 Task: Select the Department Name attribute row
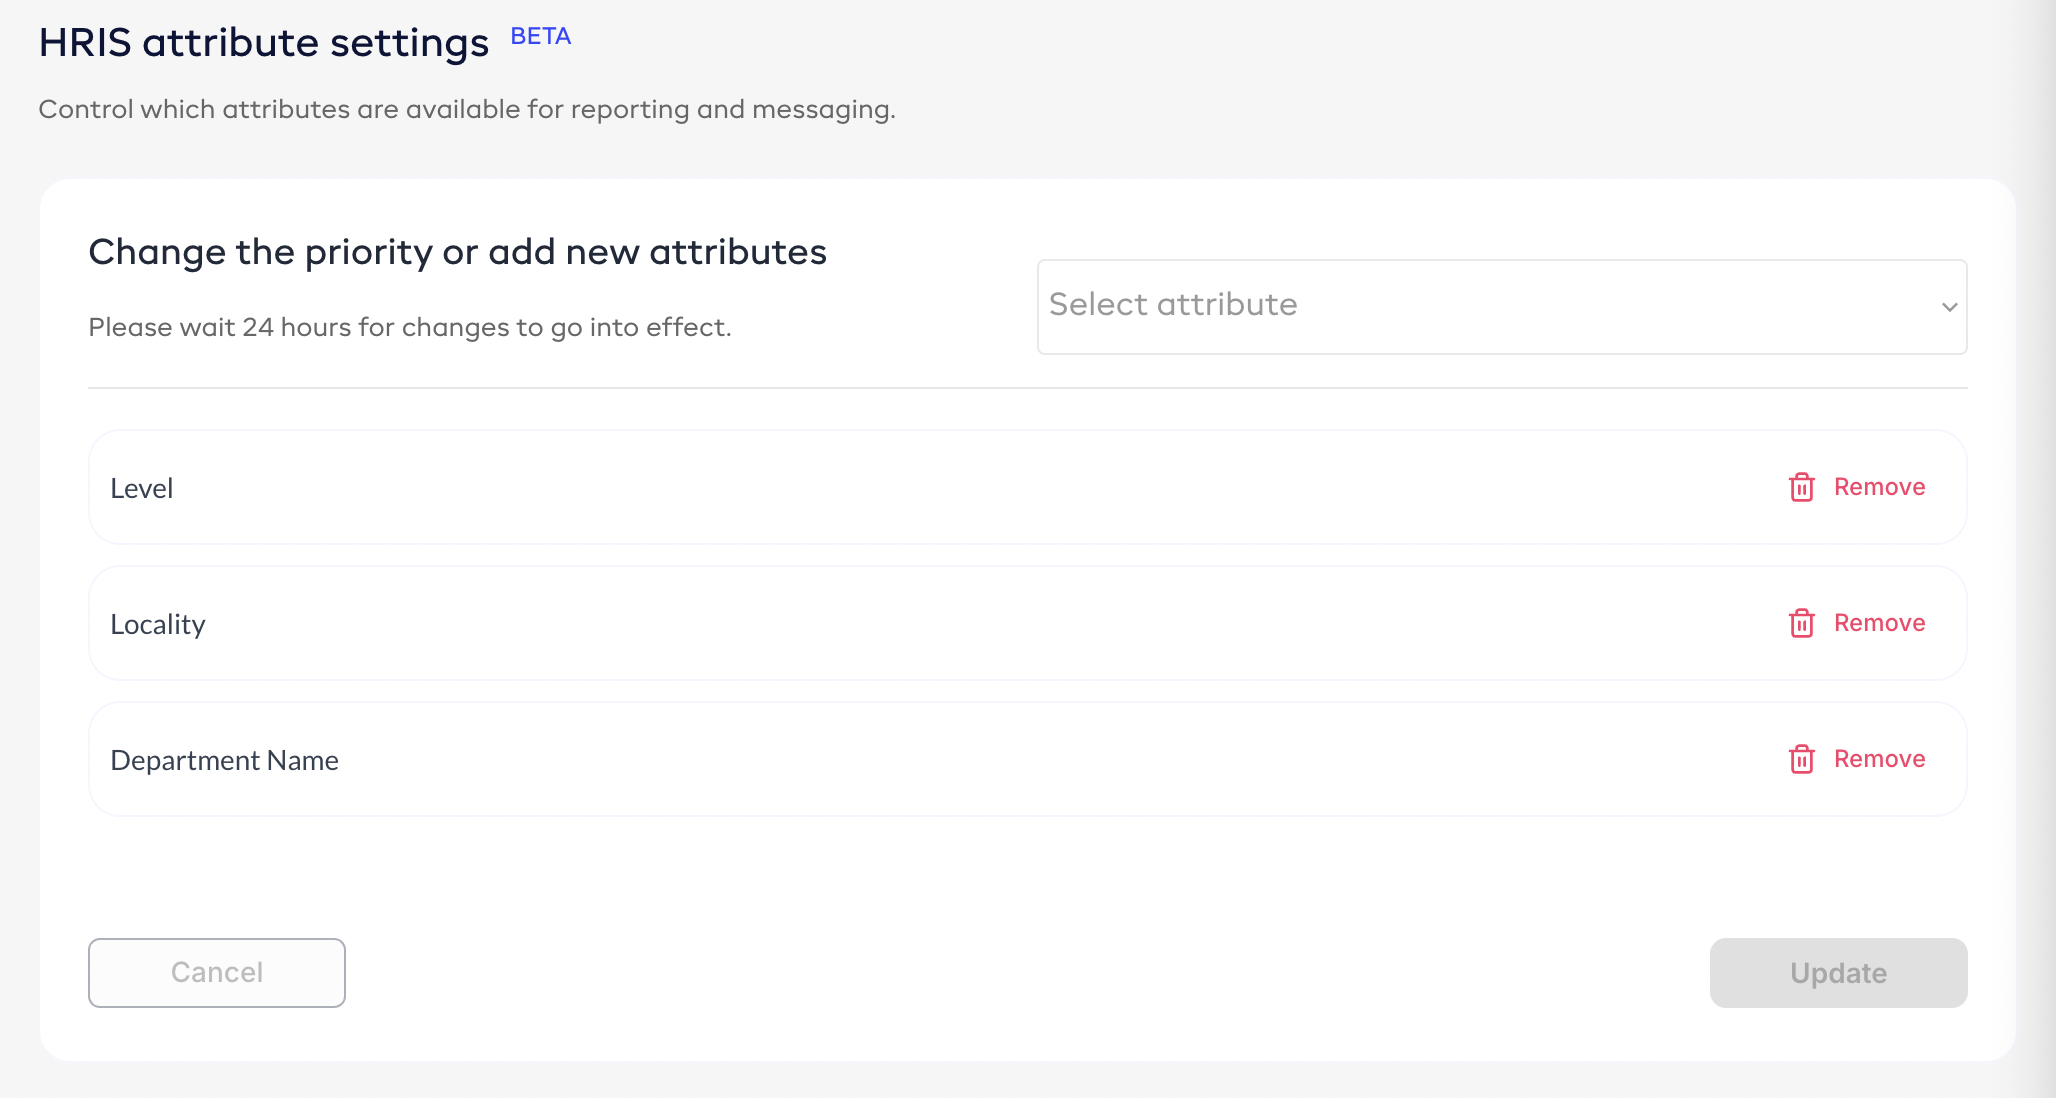coord(900,759)
